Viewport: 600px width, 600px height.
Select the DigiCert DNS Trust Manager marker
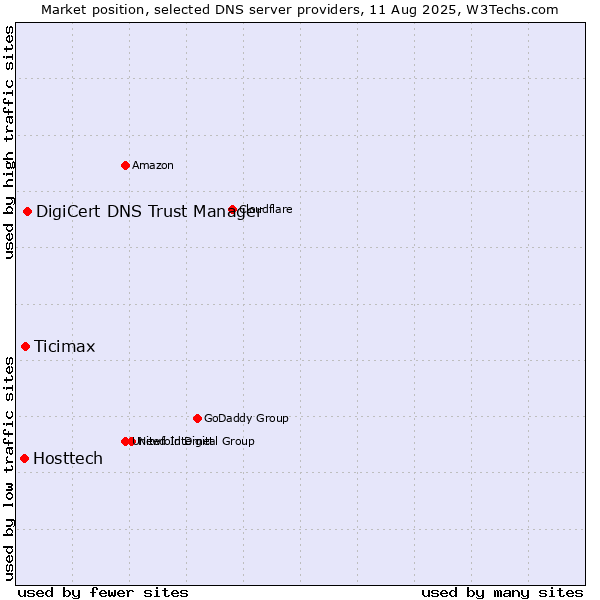click(x=27, y=212)
